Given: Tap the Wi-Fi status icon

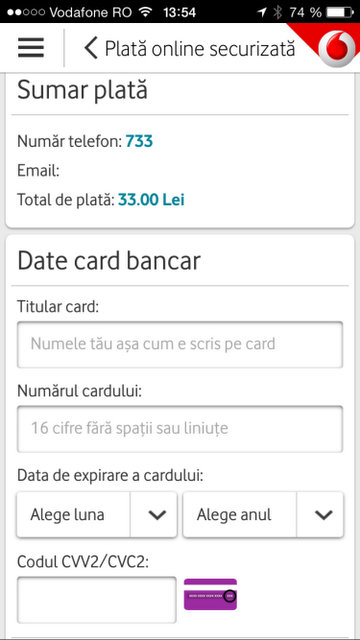Looking at the screenshot, I should pyautogui.click(x=145, y=12).
